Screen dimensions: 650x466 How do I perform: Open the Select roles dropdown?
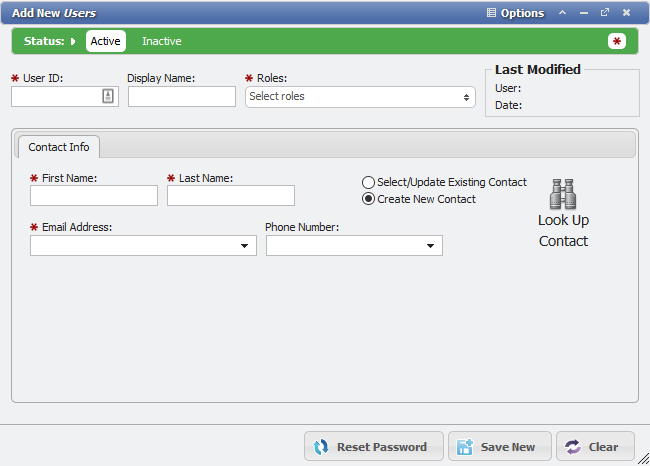360,97
